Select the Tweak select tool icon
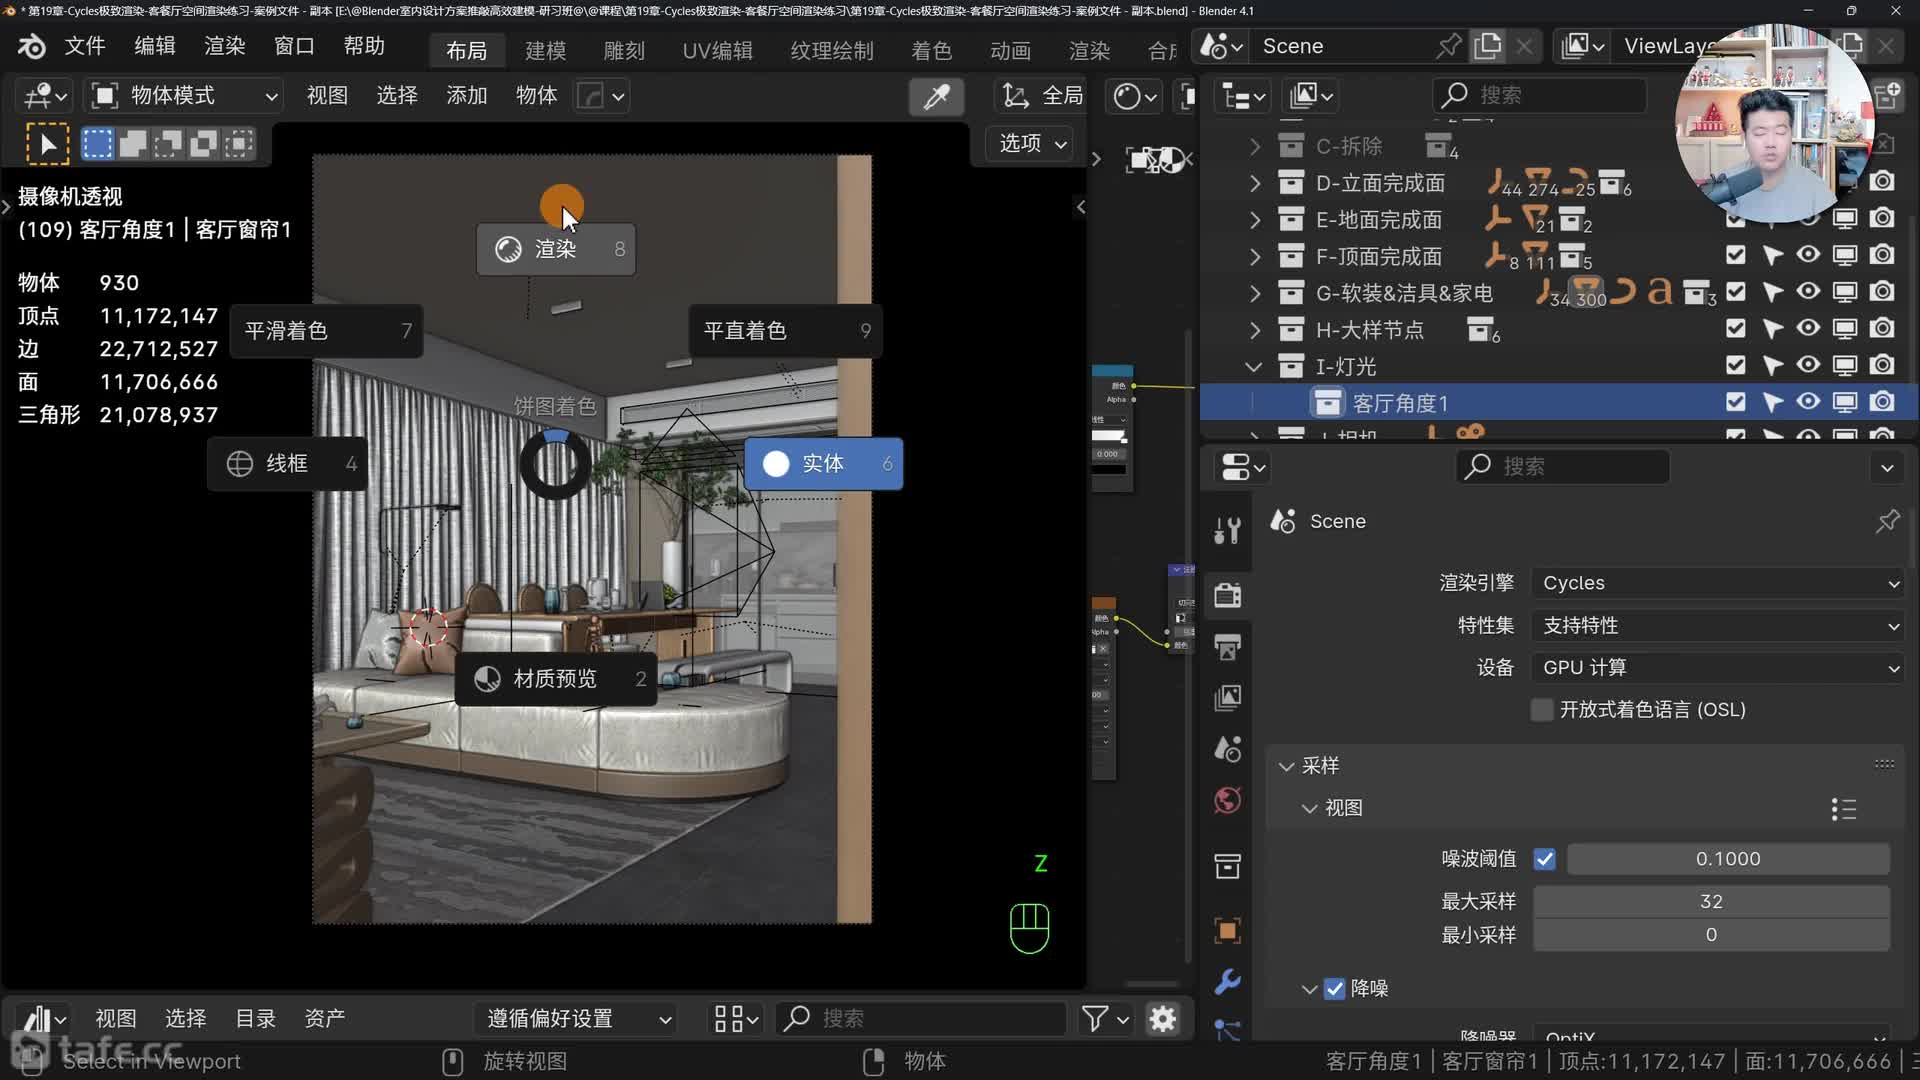Viewport: 1920px width, 1080px height. click(x=47, y=144)
